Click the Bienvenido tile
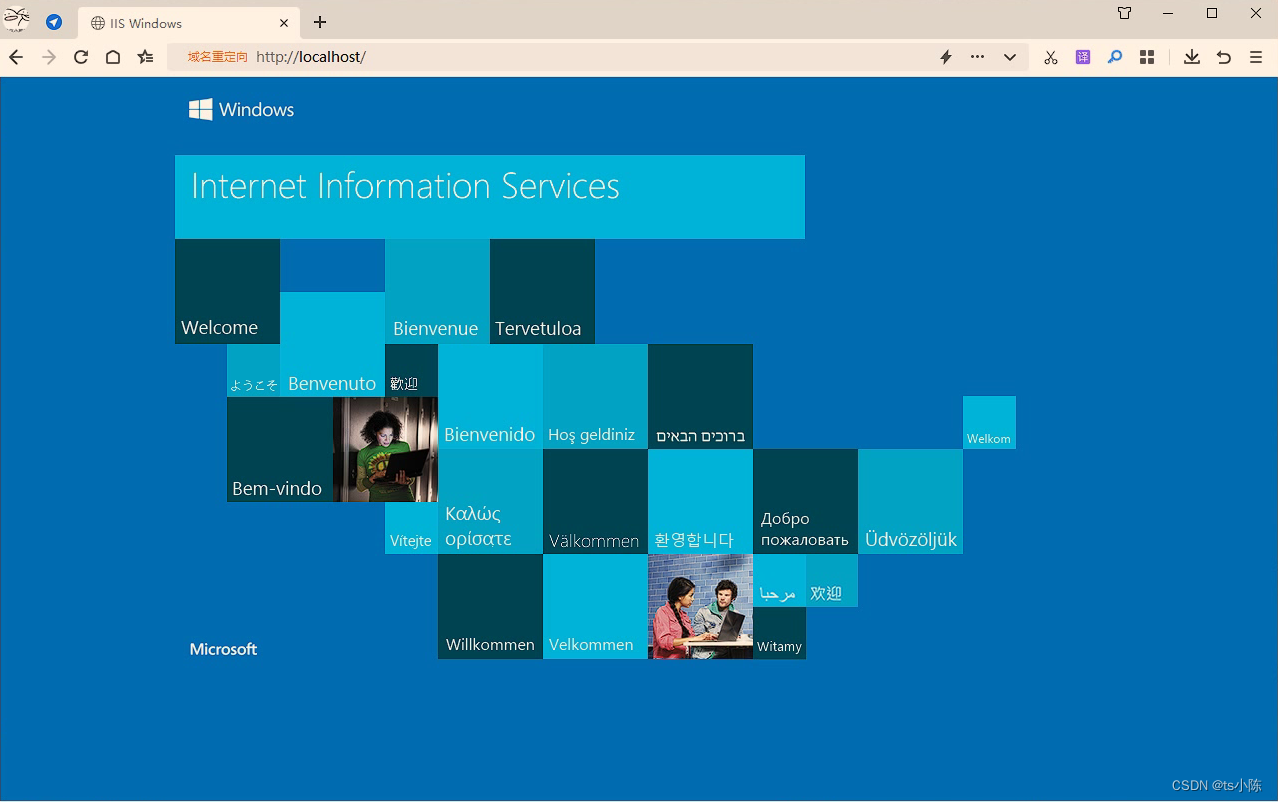The height and width of the screenshot is (802, 1278). [490, 396]
